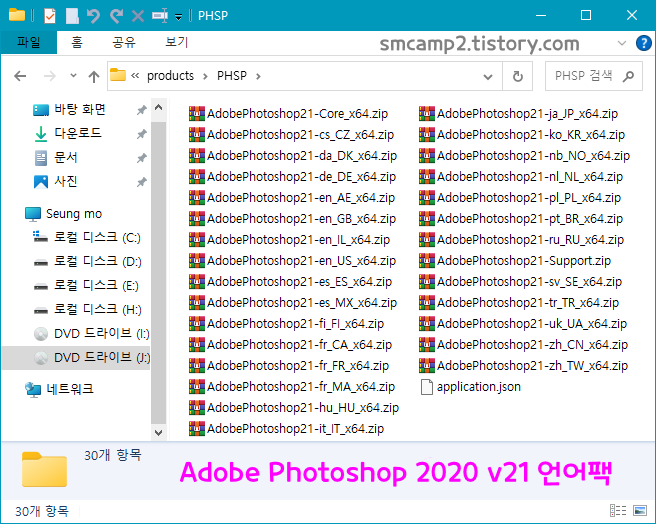The height and width of the screenshot is (524, 656).
Task: Go up one folder level
Action: (94, 76)
